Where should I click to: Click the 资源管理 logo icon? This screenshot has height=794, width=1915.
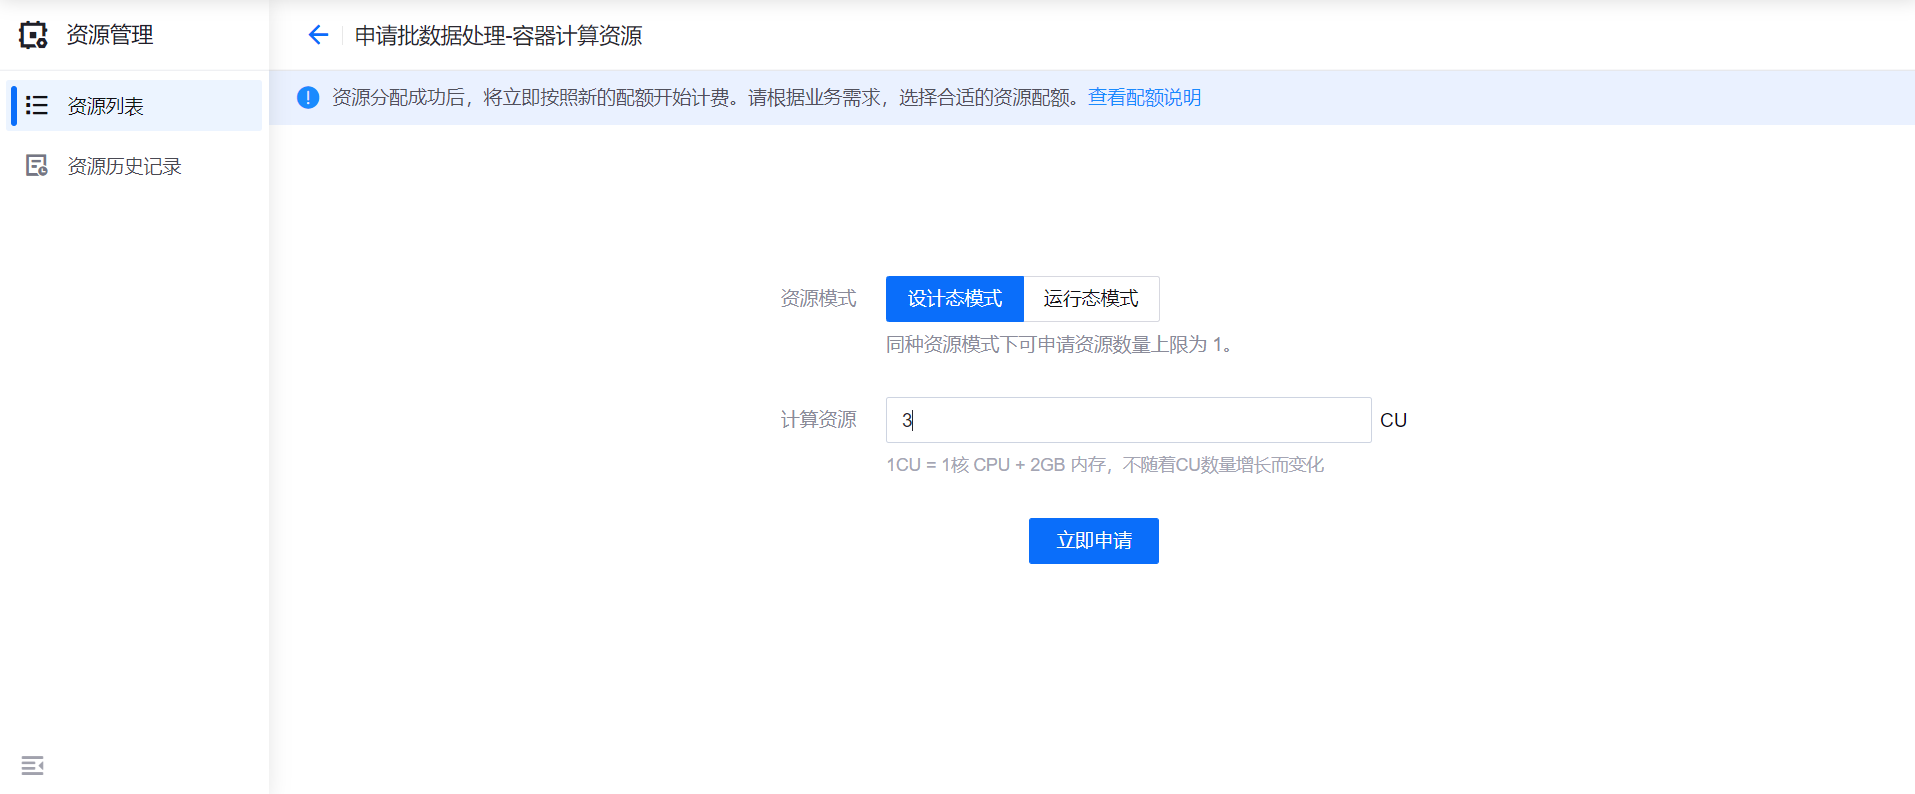pyautogui.click(x=33, y=35)
